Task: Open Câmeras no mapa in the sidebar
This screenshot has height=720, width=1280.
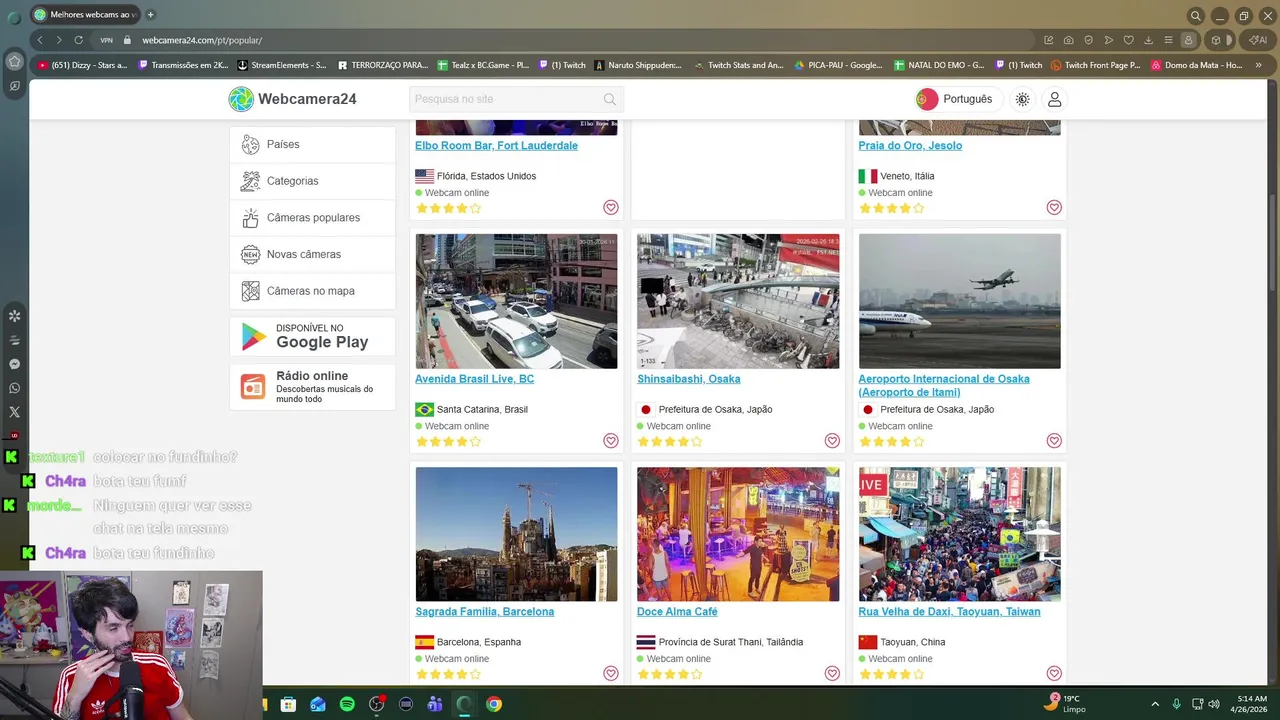Action: tap(312, 291)
